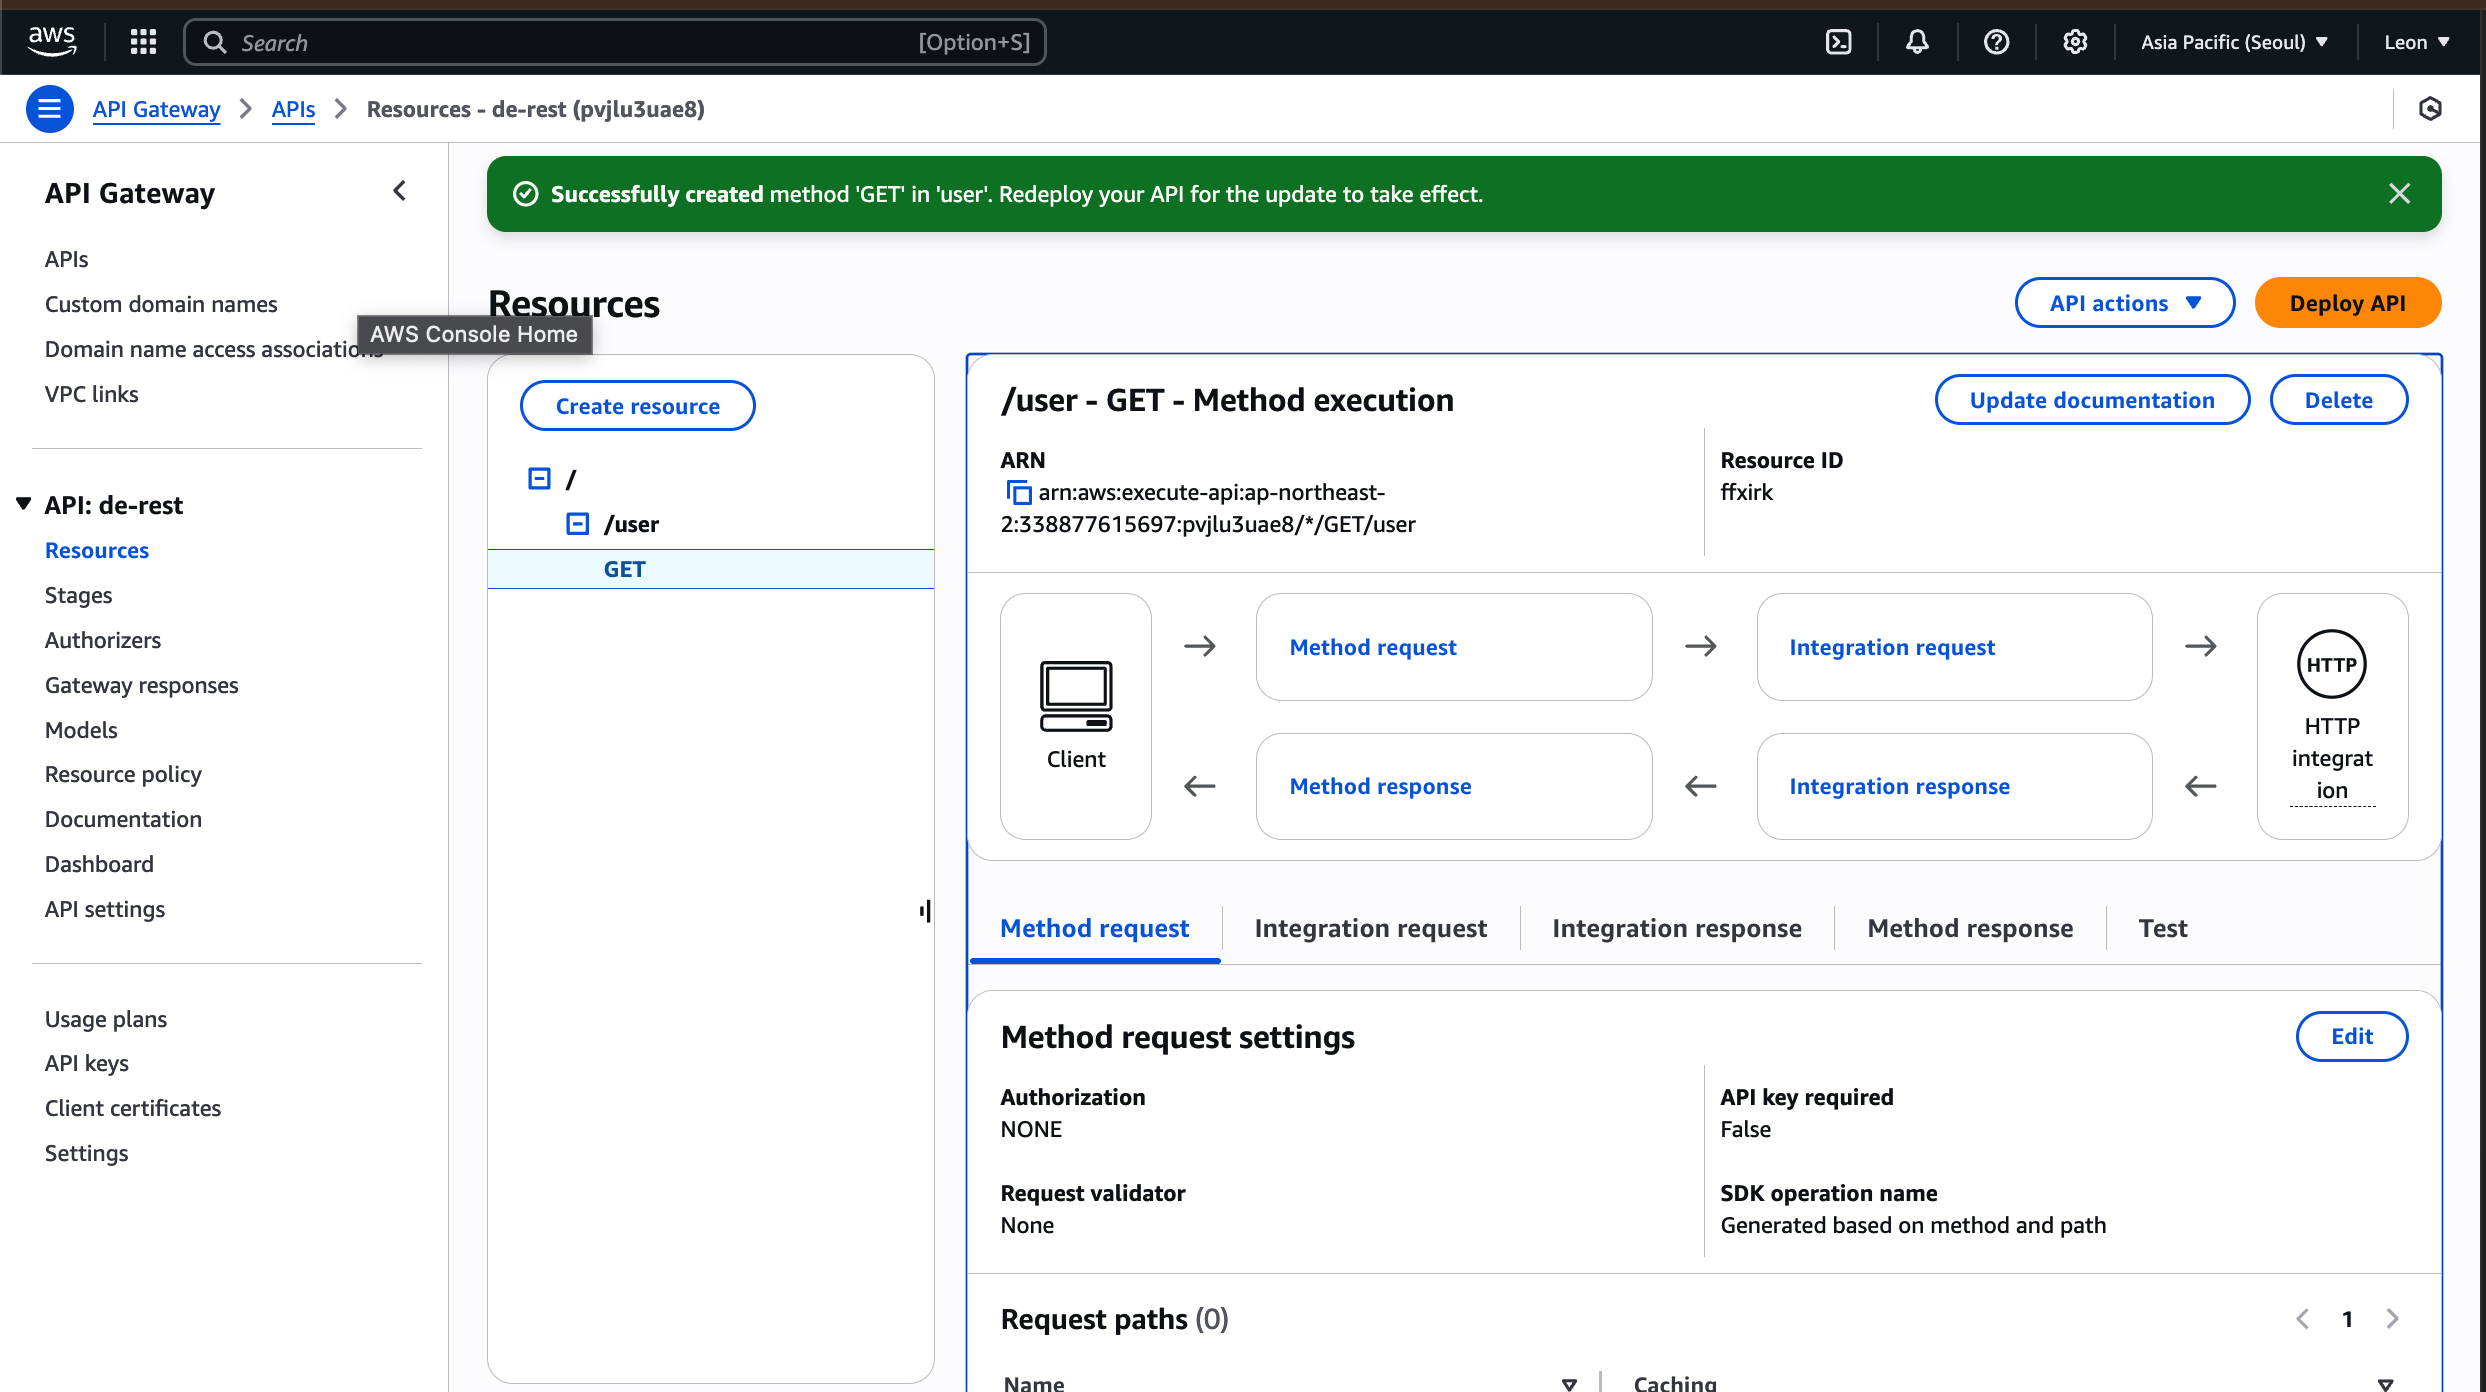
Task: Click the Deploy API button
Action: 2347,303
